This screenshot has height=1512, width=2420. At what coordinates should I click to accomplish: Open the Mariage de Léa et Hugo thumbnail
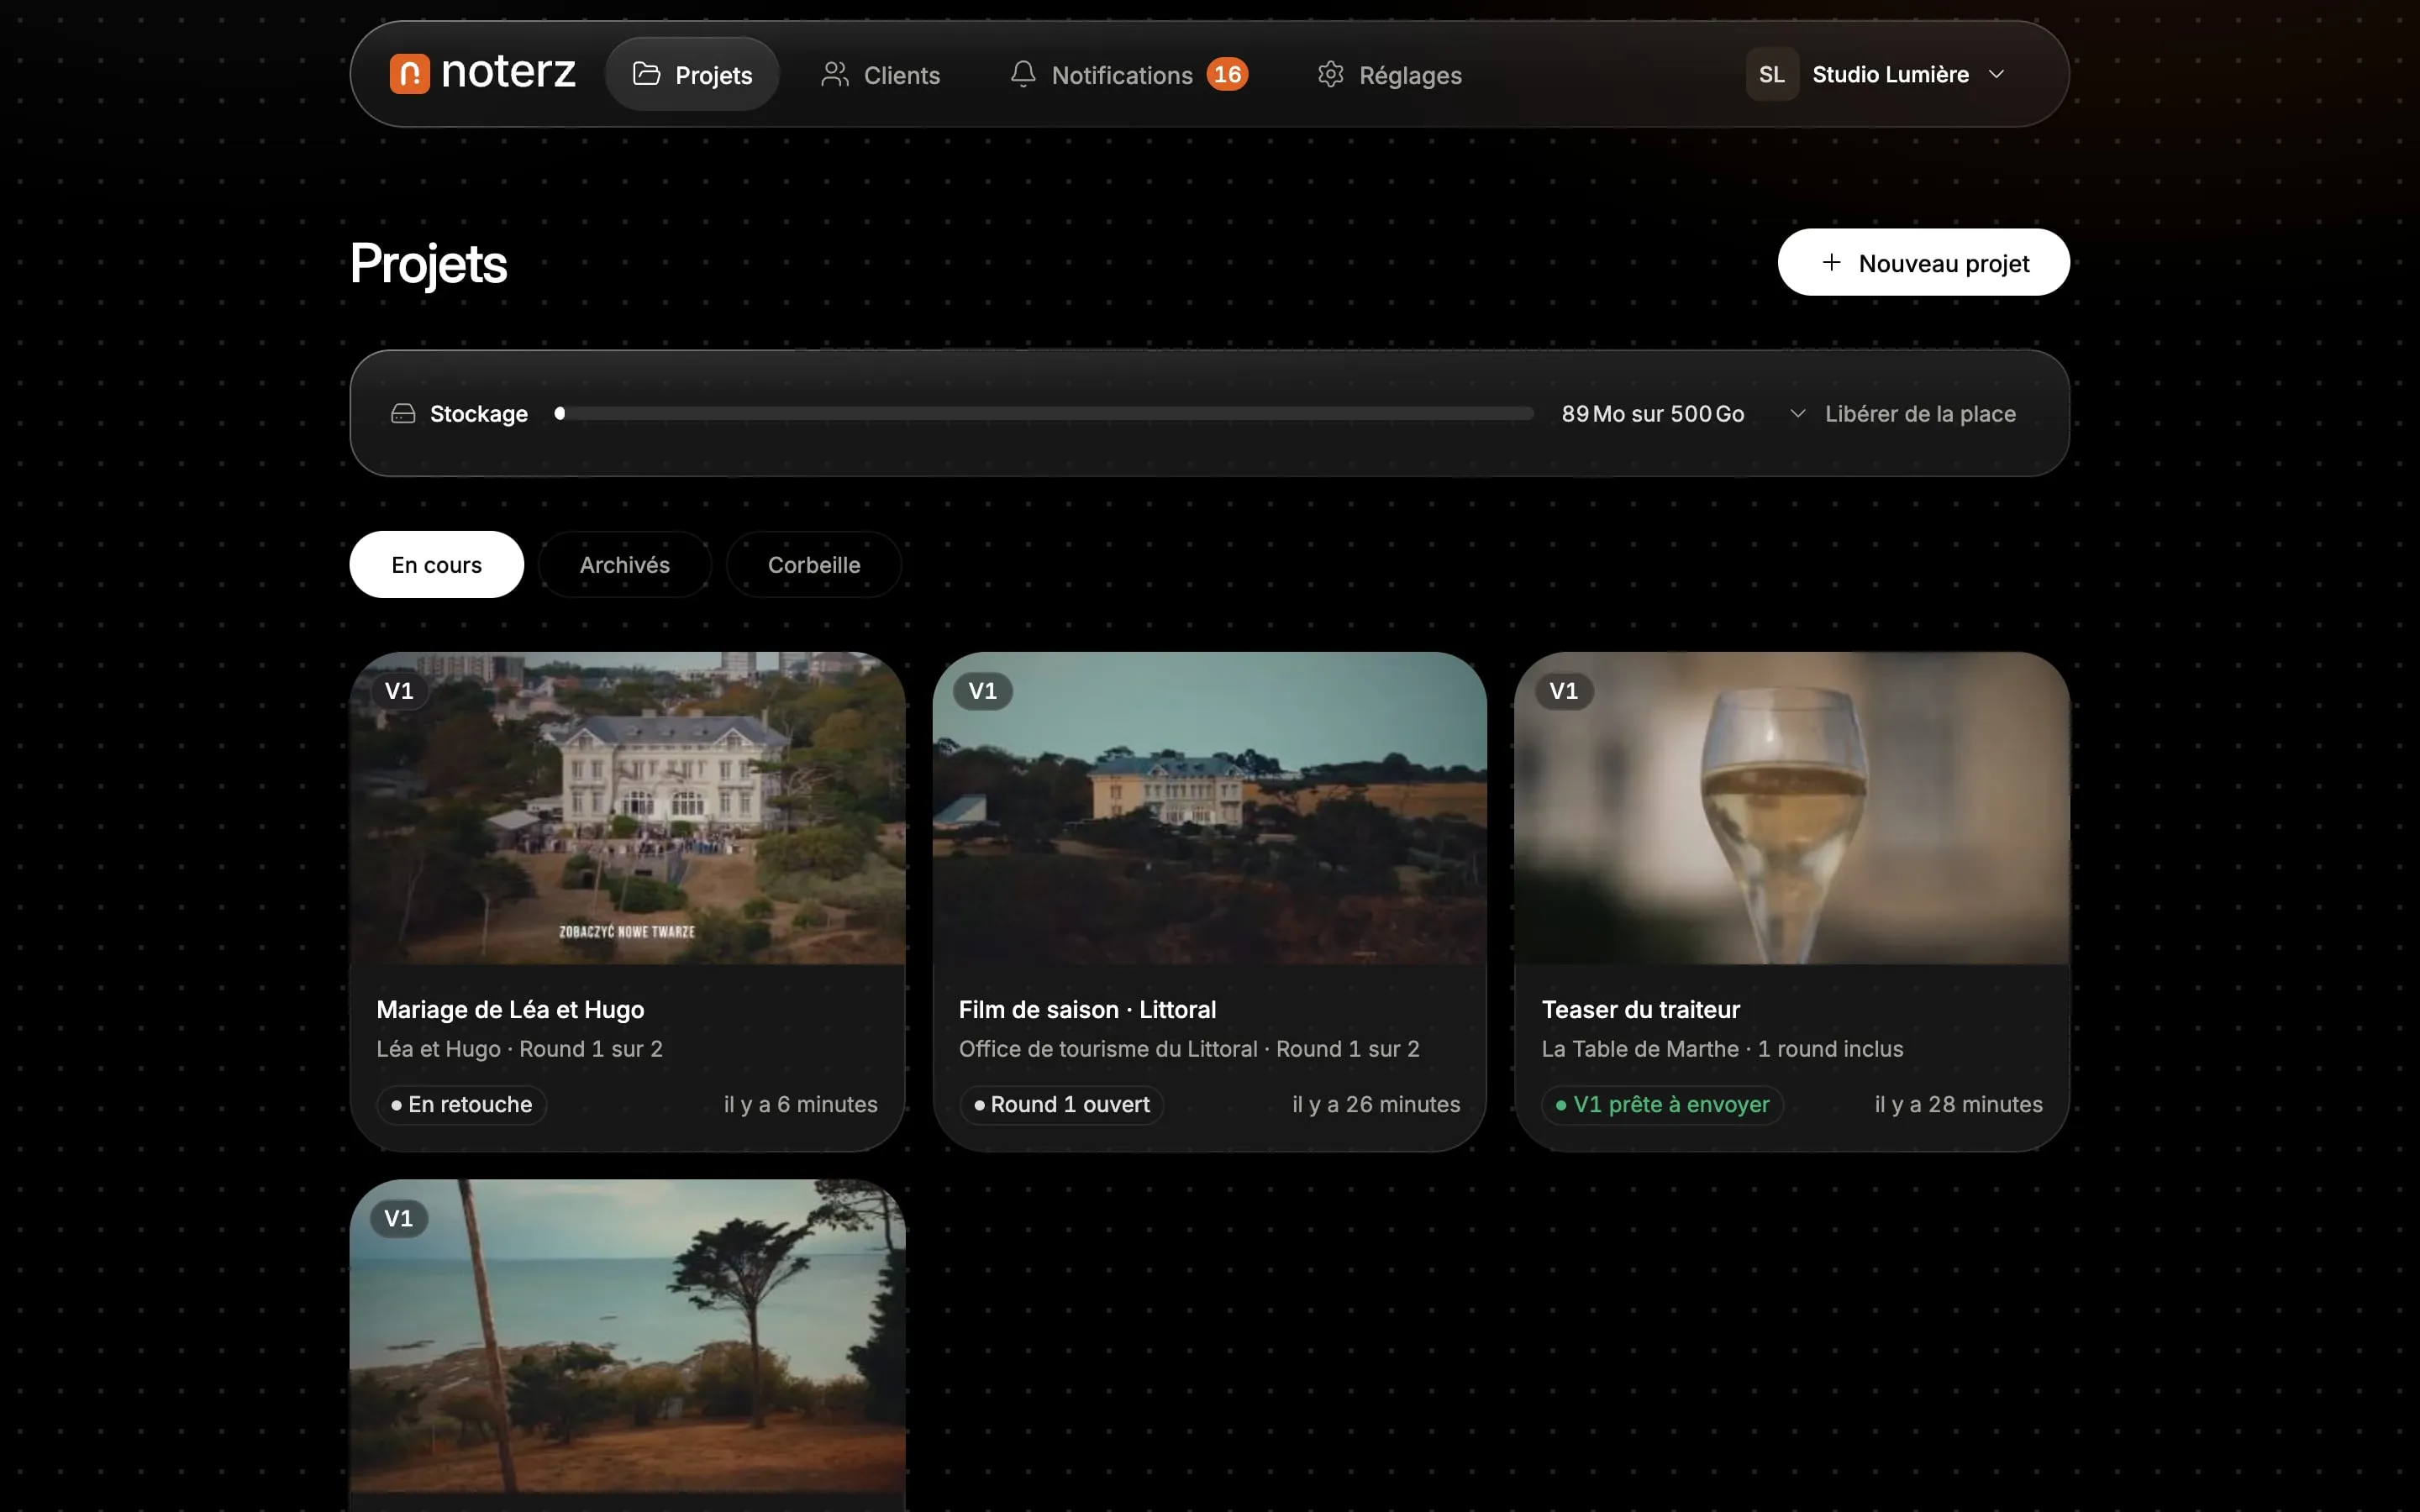point(627,808)
